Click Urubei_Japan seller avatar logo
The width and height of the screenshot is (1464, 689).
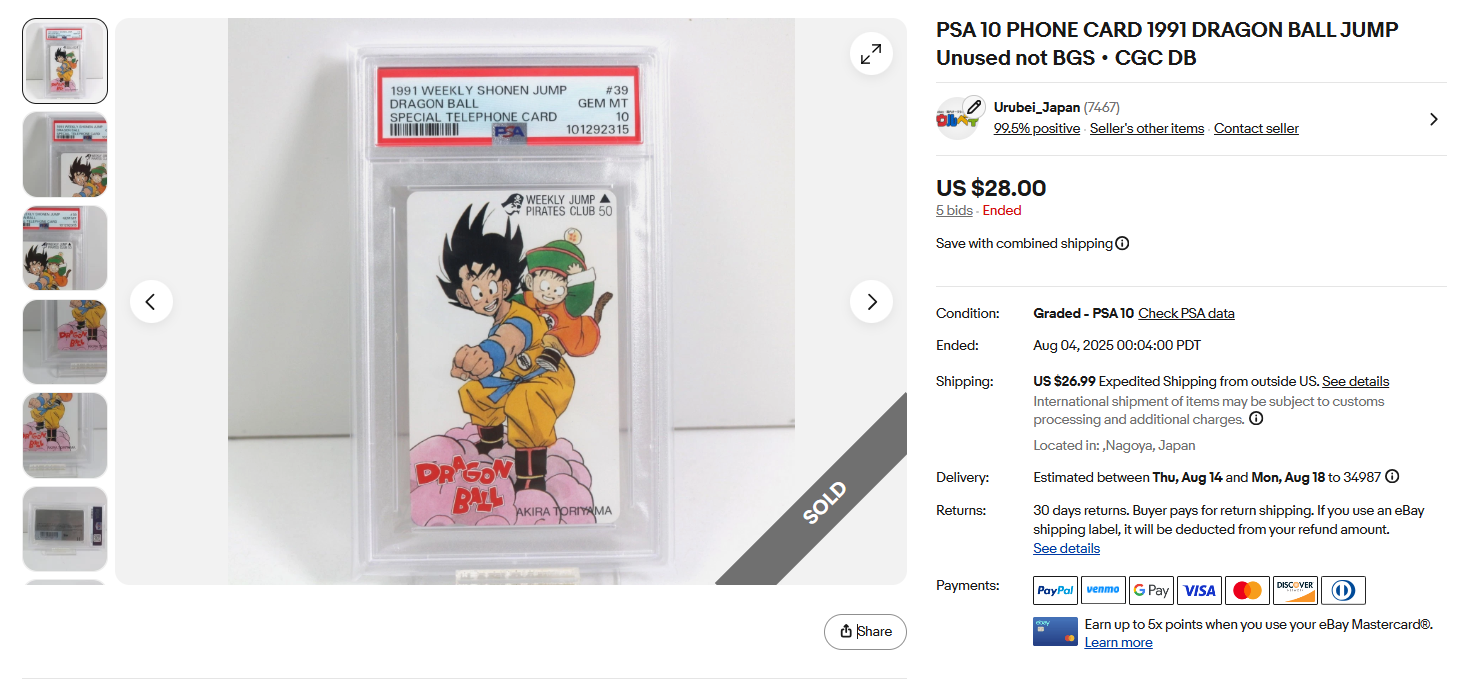(x=957, y=118)
